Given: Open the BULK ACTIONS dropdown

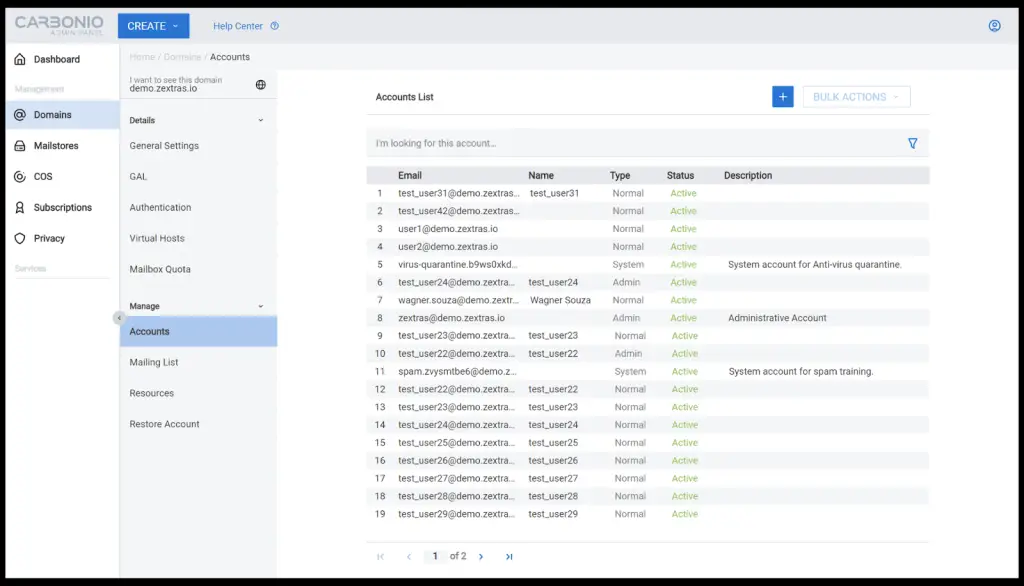Looking at the screenshot, I should pos(856,97).
